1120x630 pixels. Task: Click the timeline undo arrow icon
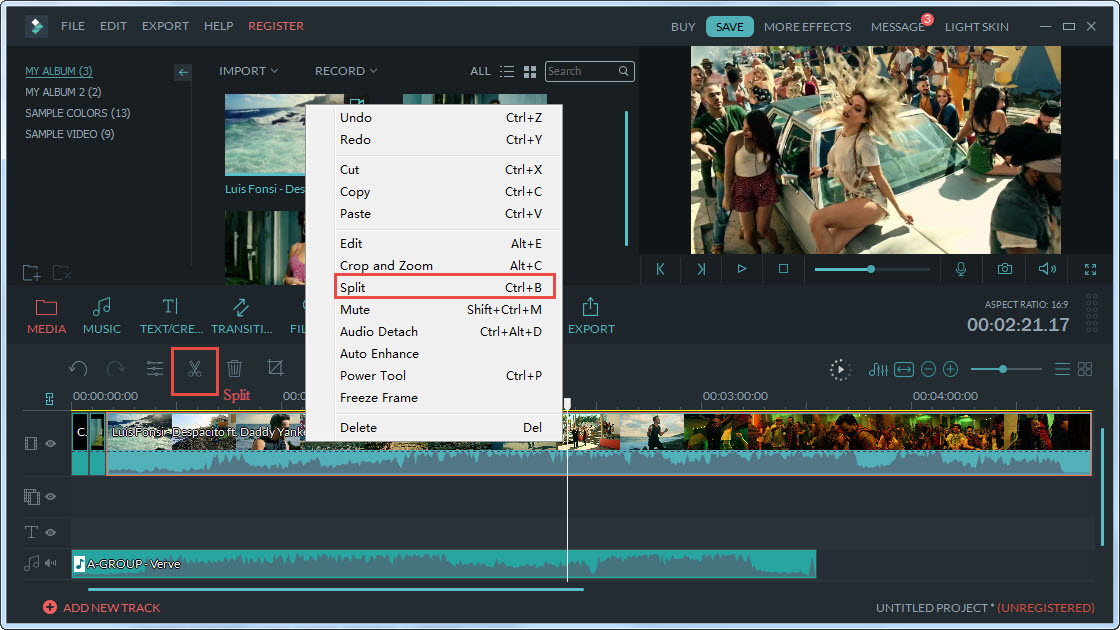point(78,369)
